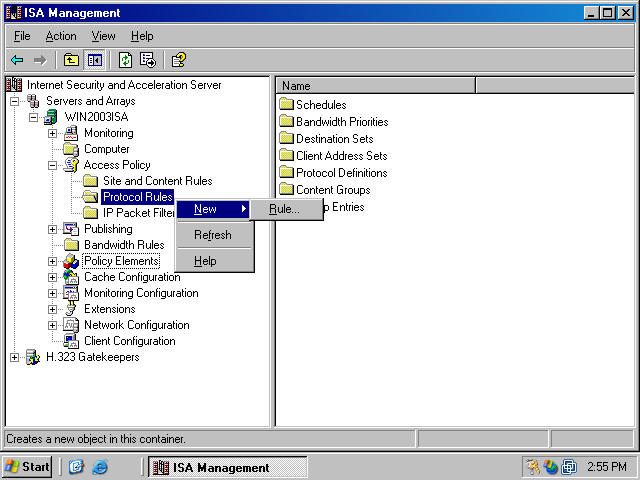Expand the H.323 Gatekeepers node
This screenshot has height=480, width=640.
click(14, 358)
